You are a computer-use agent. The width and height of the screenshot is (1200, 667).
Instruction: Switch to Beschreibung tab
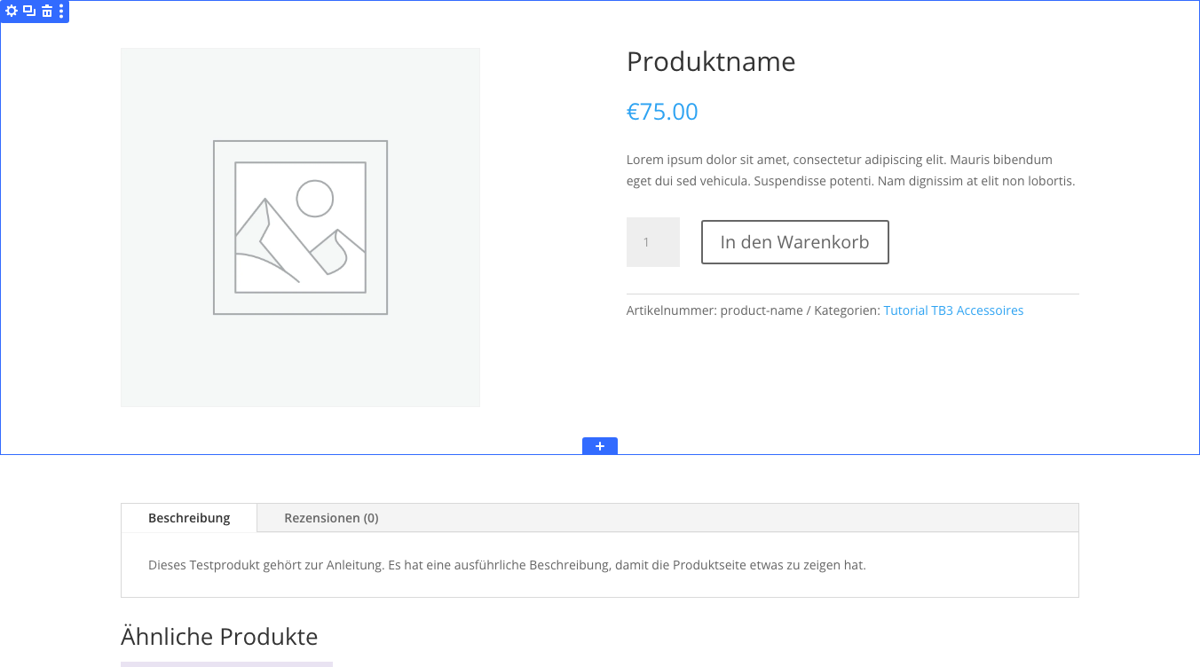189,518
